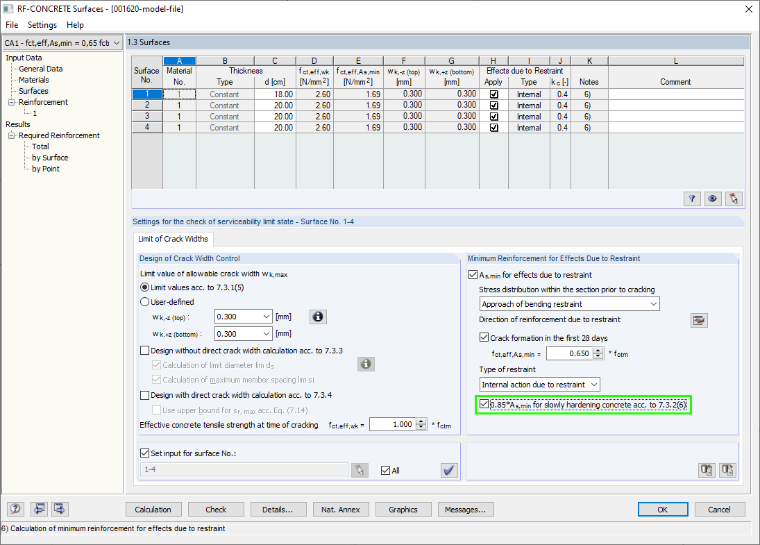
Task: Click the Cancel button
Action: [x=719, y=510]
